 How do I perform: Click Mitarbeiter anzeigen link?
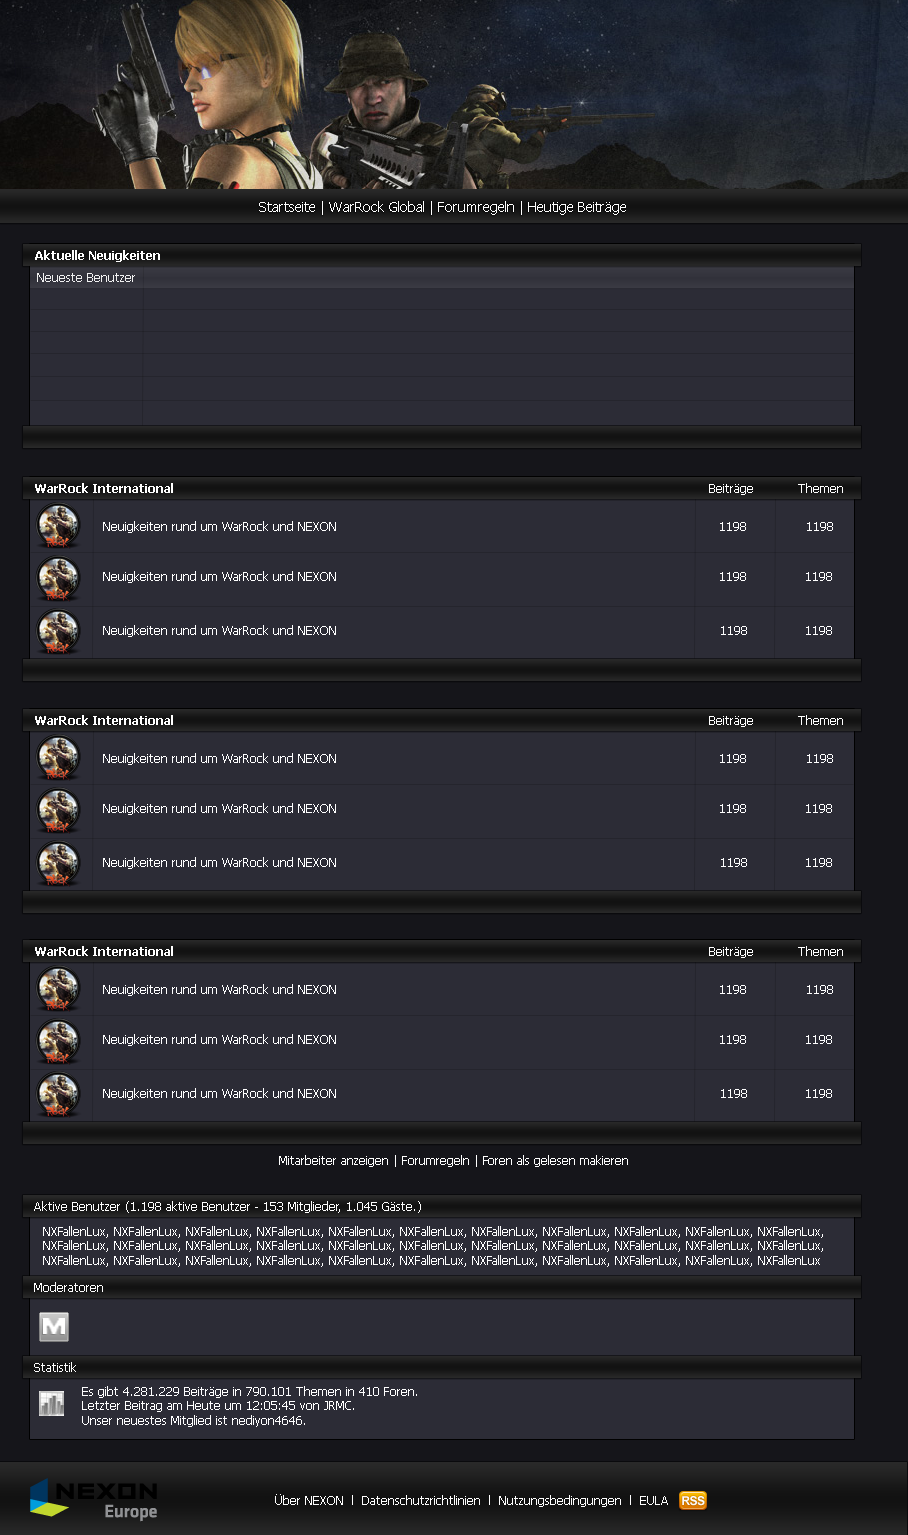coord(333,1161)
